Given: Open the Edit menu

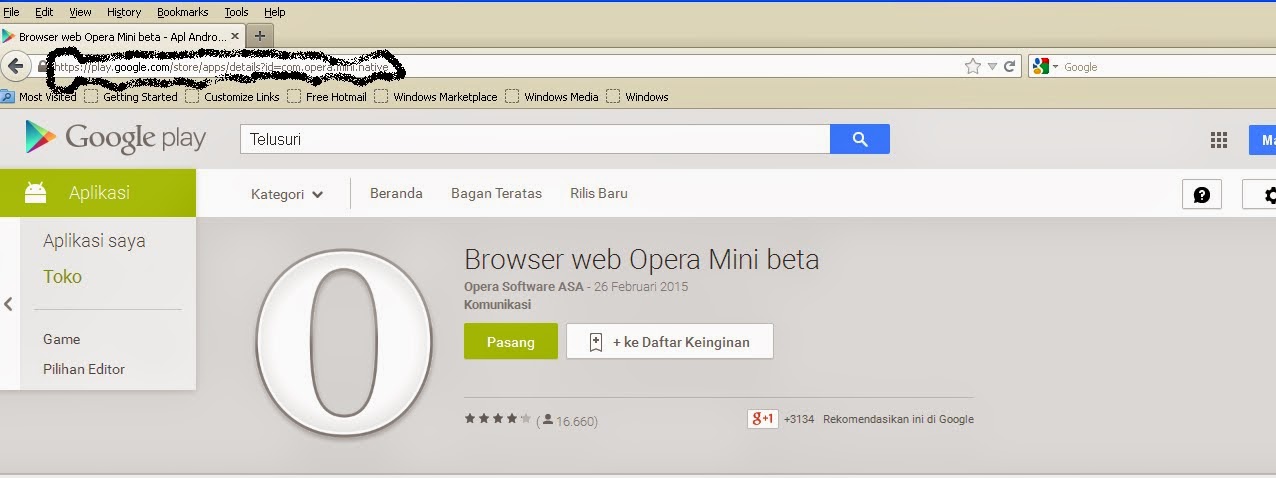Looking at the screenshot, I should pyautogui.click(x=44, y=12).
